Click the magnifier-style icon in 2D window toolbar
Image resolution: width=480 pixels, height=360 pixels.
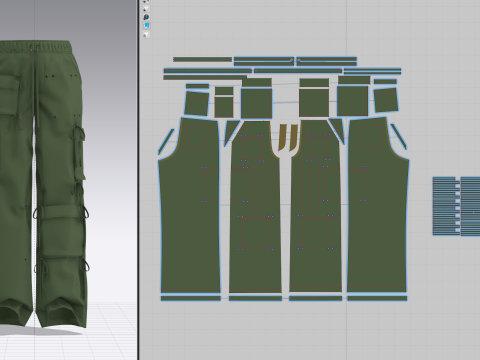tap(146, 17)
